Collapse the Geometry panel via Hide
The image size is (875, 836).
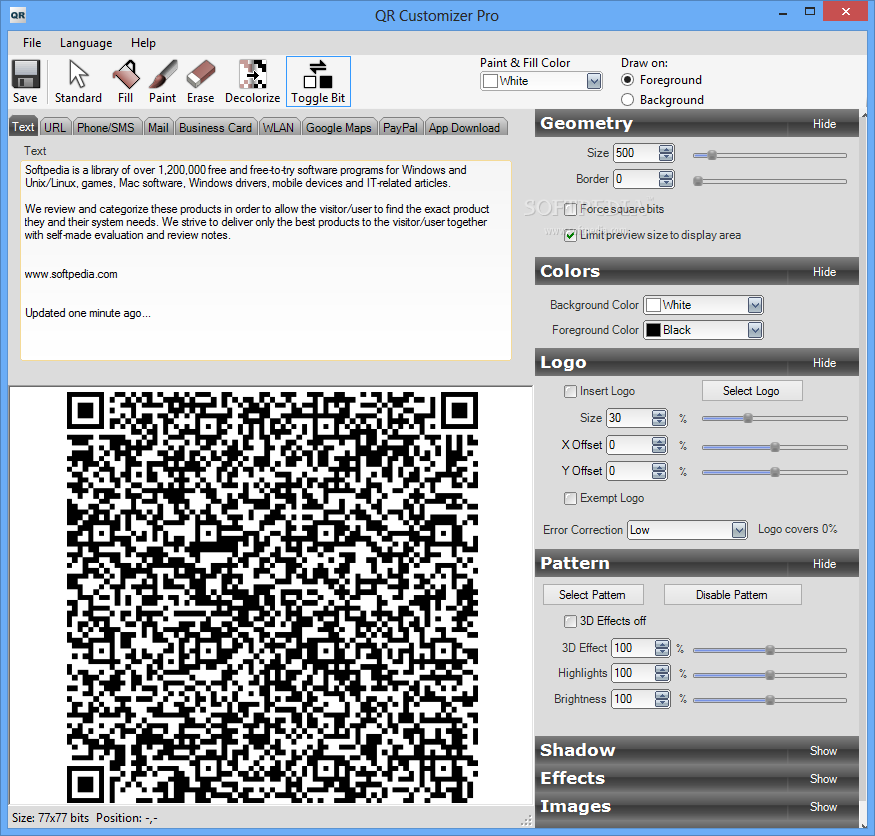pyautogui.click(x=824, y=124)
